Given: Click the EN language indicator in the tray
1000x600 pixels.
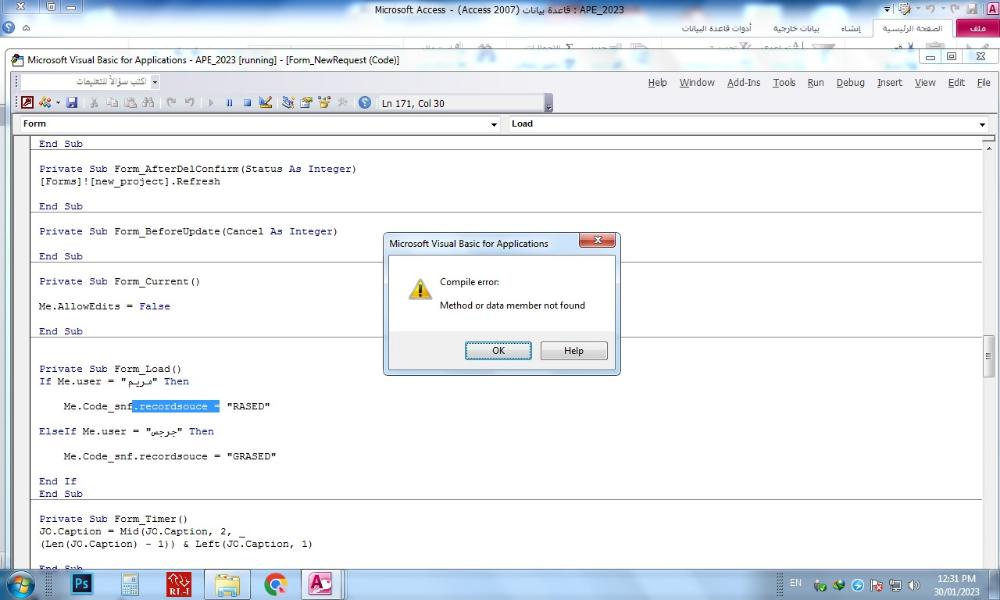Looking at the screenshot, I should (x=796, y=583).
